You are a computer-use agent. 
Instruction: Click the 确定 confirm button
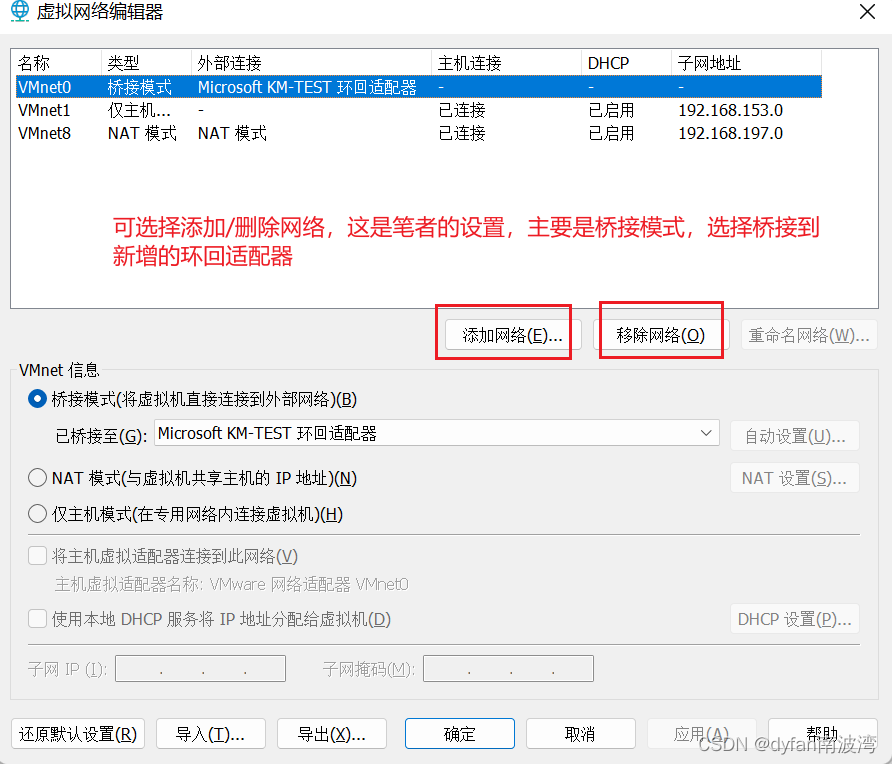[459, 733]
